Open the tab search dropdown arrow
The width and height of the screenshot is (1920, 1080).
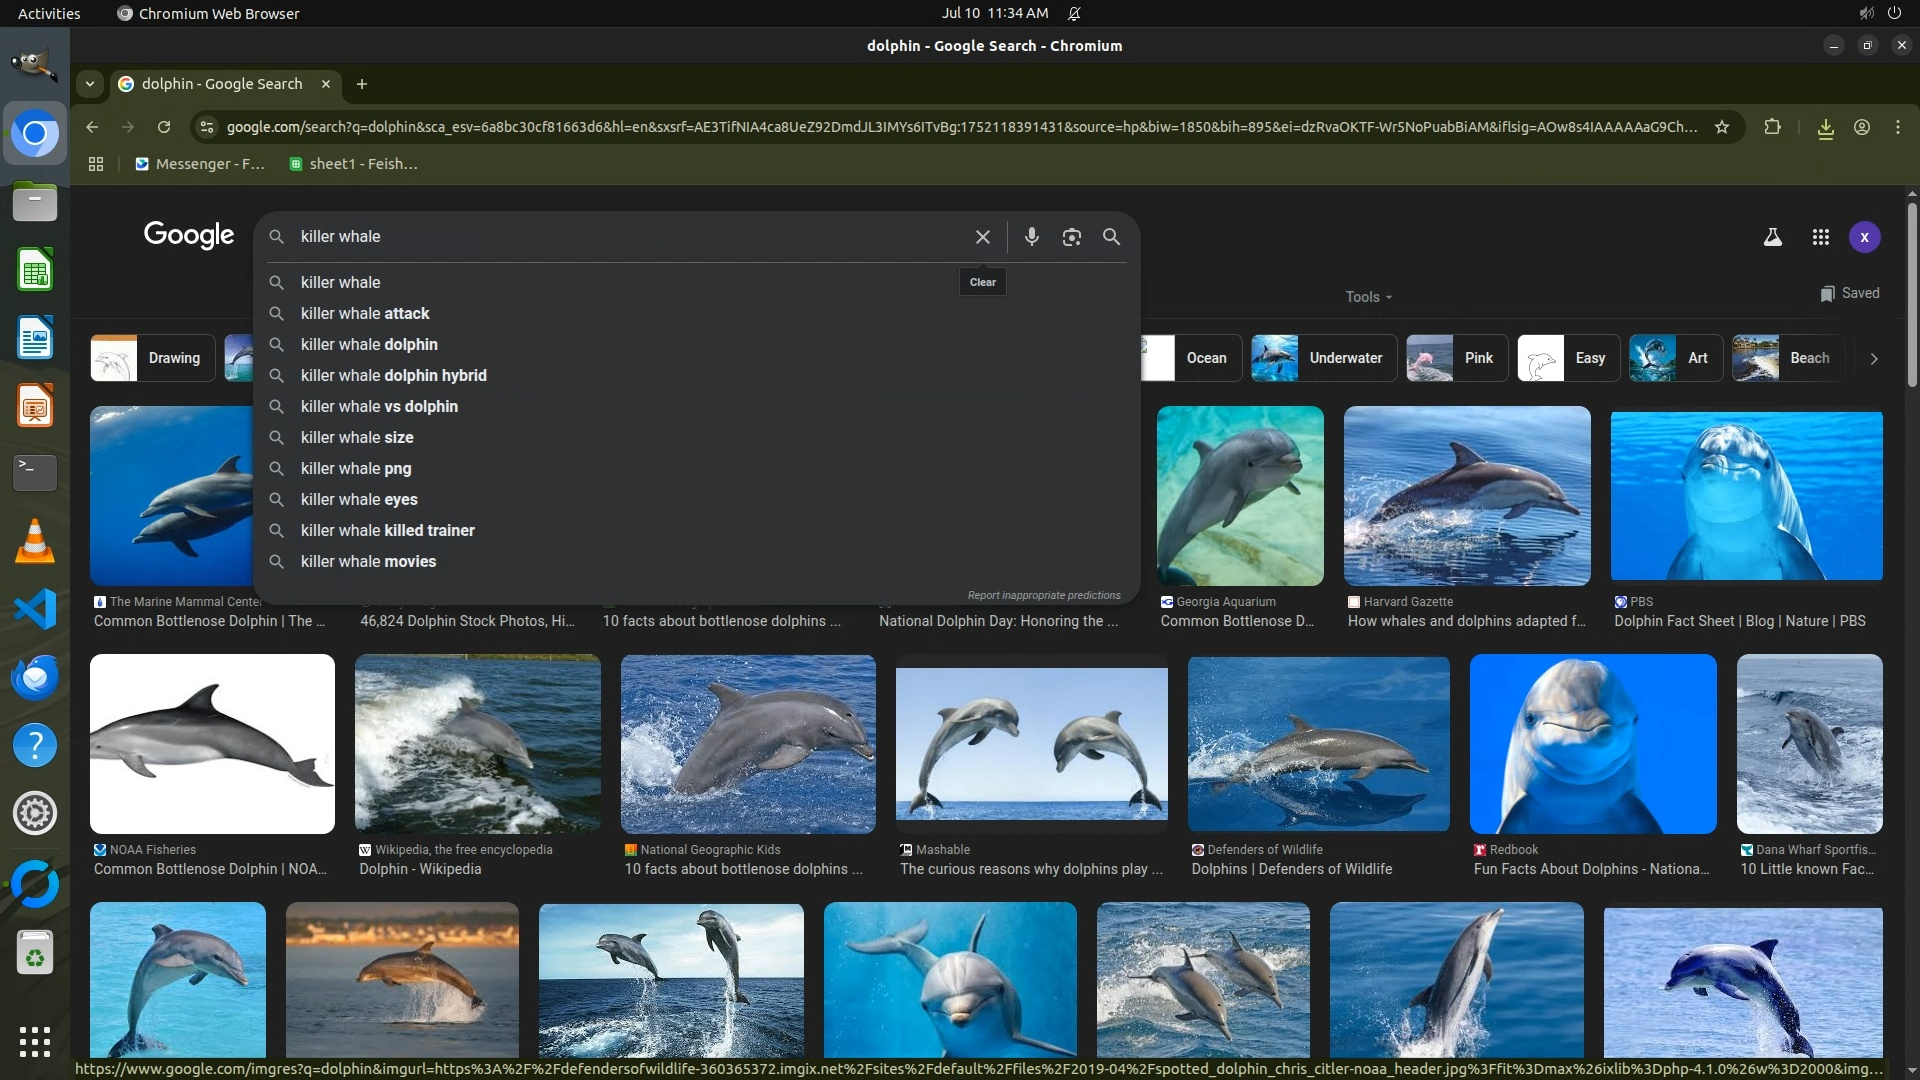coord(90,84)
